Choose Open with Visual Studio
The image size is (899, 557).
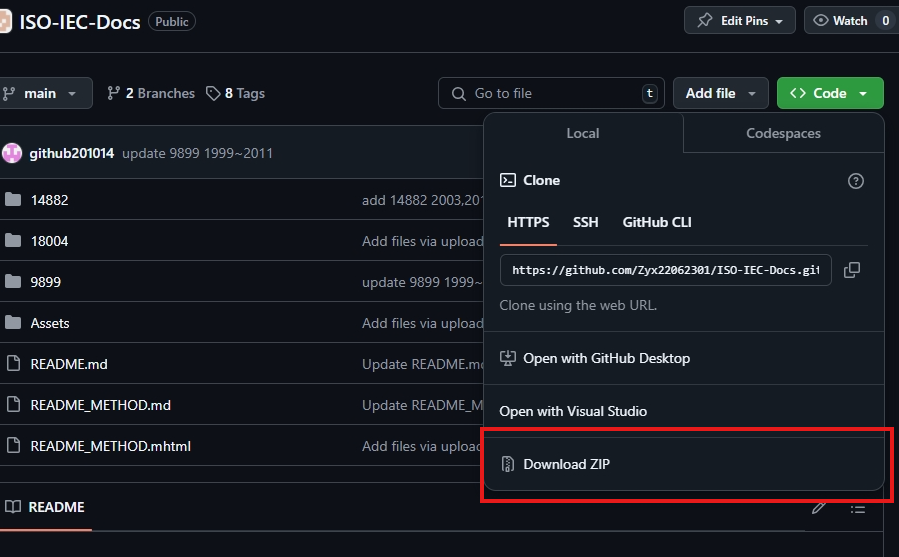(x=684, y=411)
